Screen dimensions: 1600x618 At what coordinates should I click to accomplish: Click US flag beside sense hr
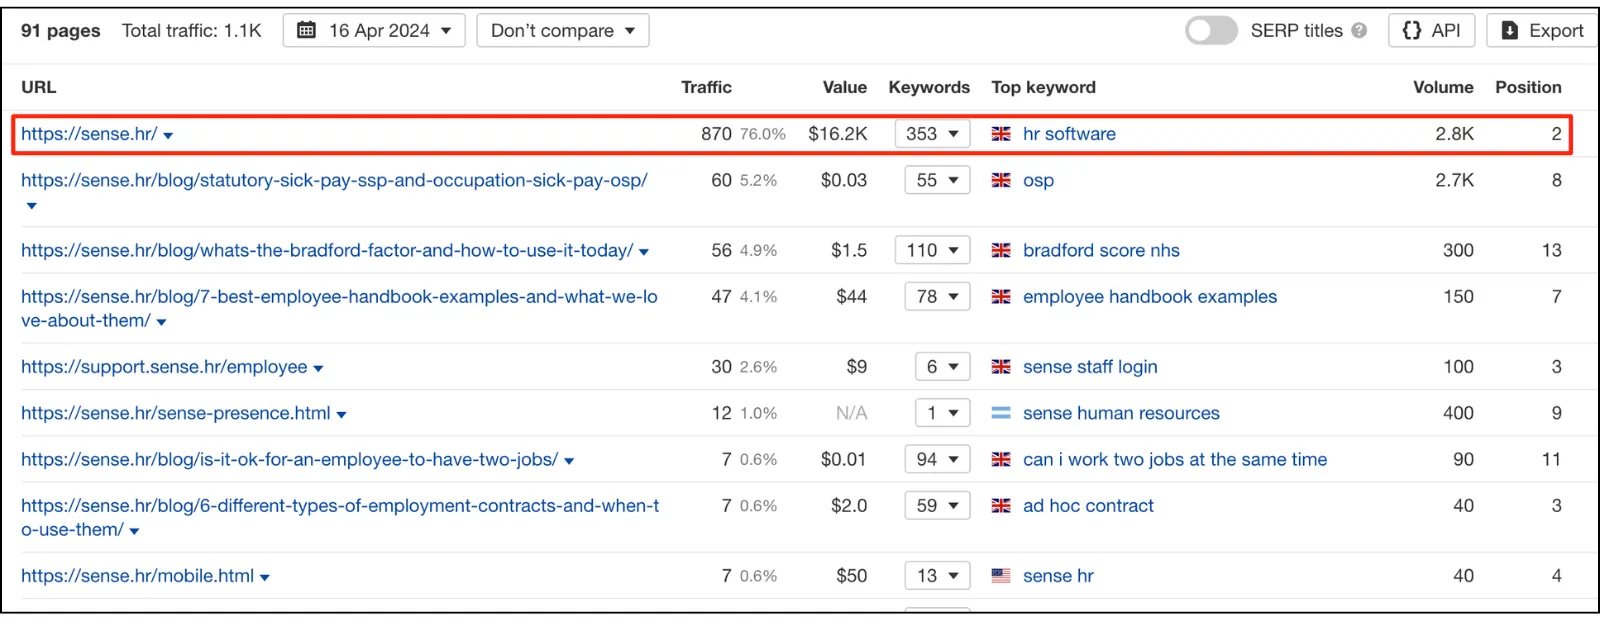[1001, 576]
